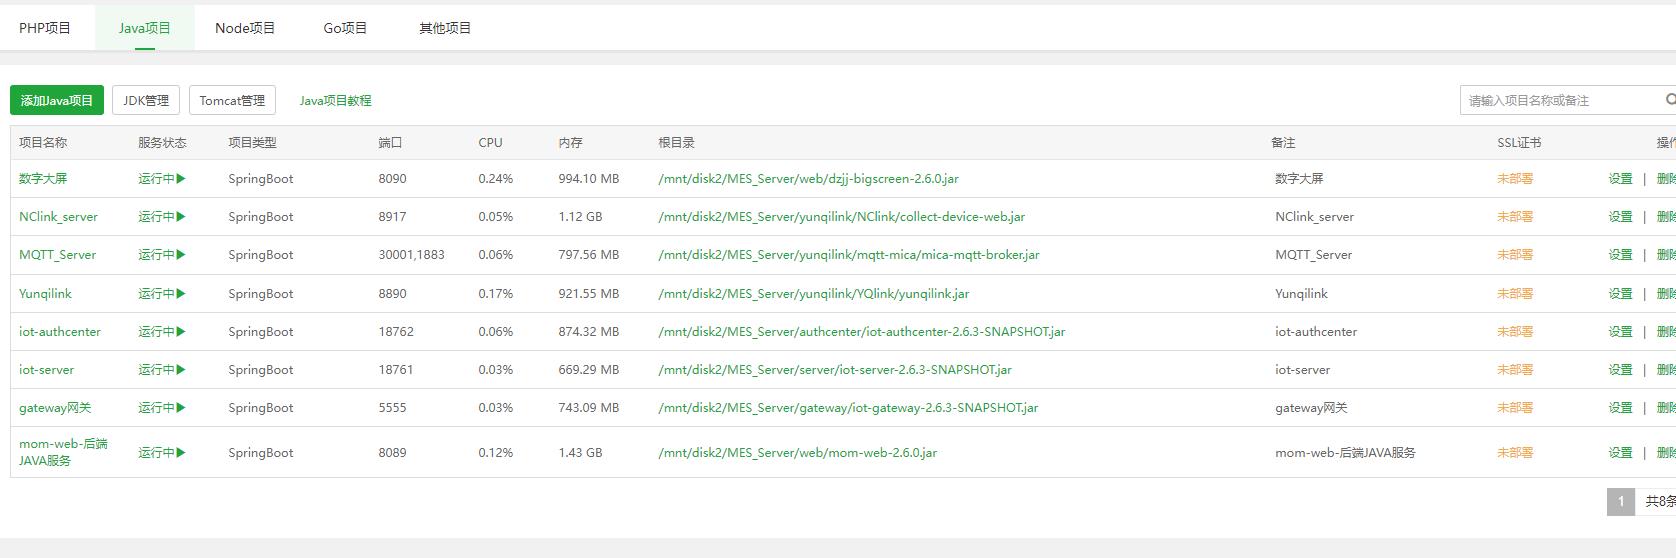Screen dimensions: 1676x558
Task: Click the 添加Java项目 button
Action: (57, 100)
